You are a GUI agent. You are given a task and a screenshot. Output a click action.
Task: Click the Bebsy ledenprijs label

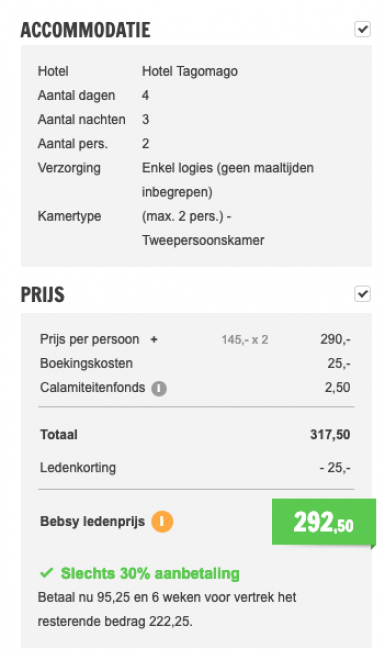pyautogui.click(x=93, y=522)
